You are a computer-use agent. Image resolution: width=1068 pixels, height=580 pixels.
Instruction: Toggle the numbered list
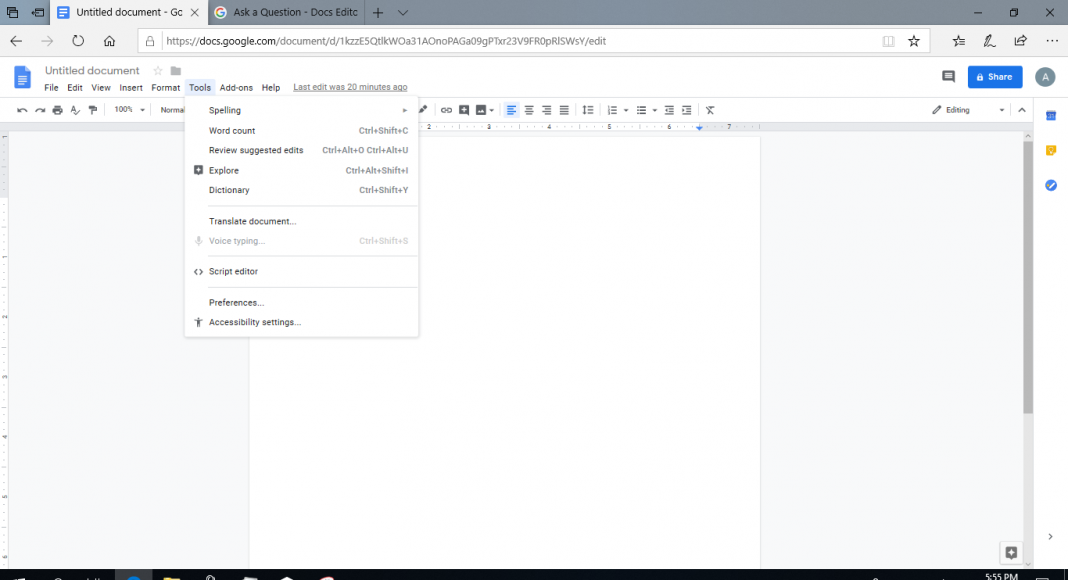(612, 110)
